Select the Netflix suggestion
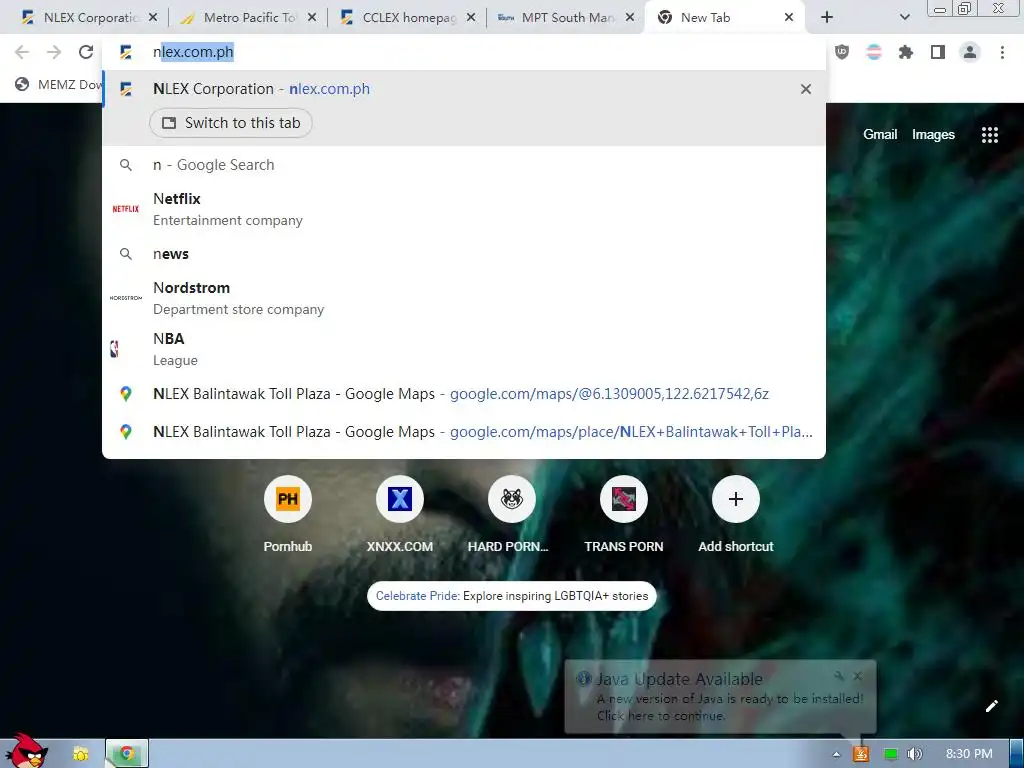1024x768 pixels. point(464,209)
